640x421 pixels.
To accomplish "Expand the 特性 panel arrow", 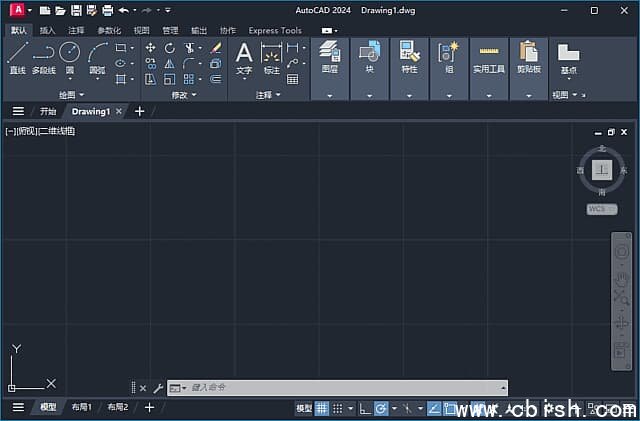I will [x=409, y=96].
